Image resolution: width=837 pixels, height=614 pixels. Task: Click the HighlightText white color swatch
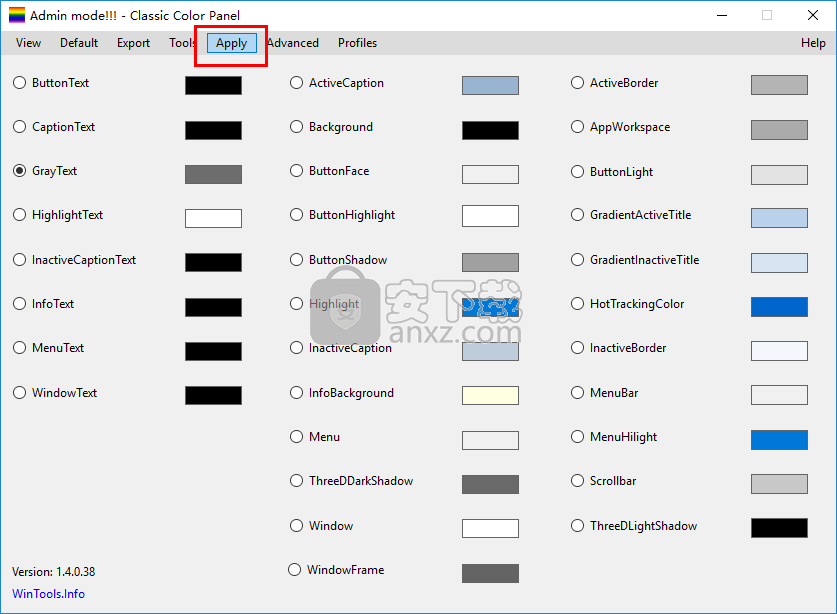pos(214,218)
